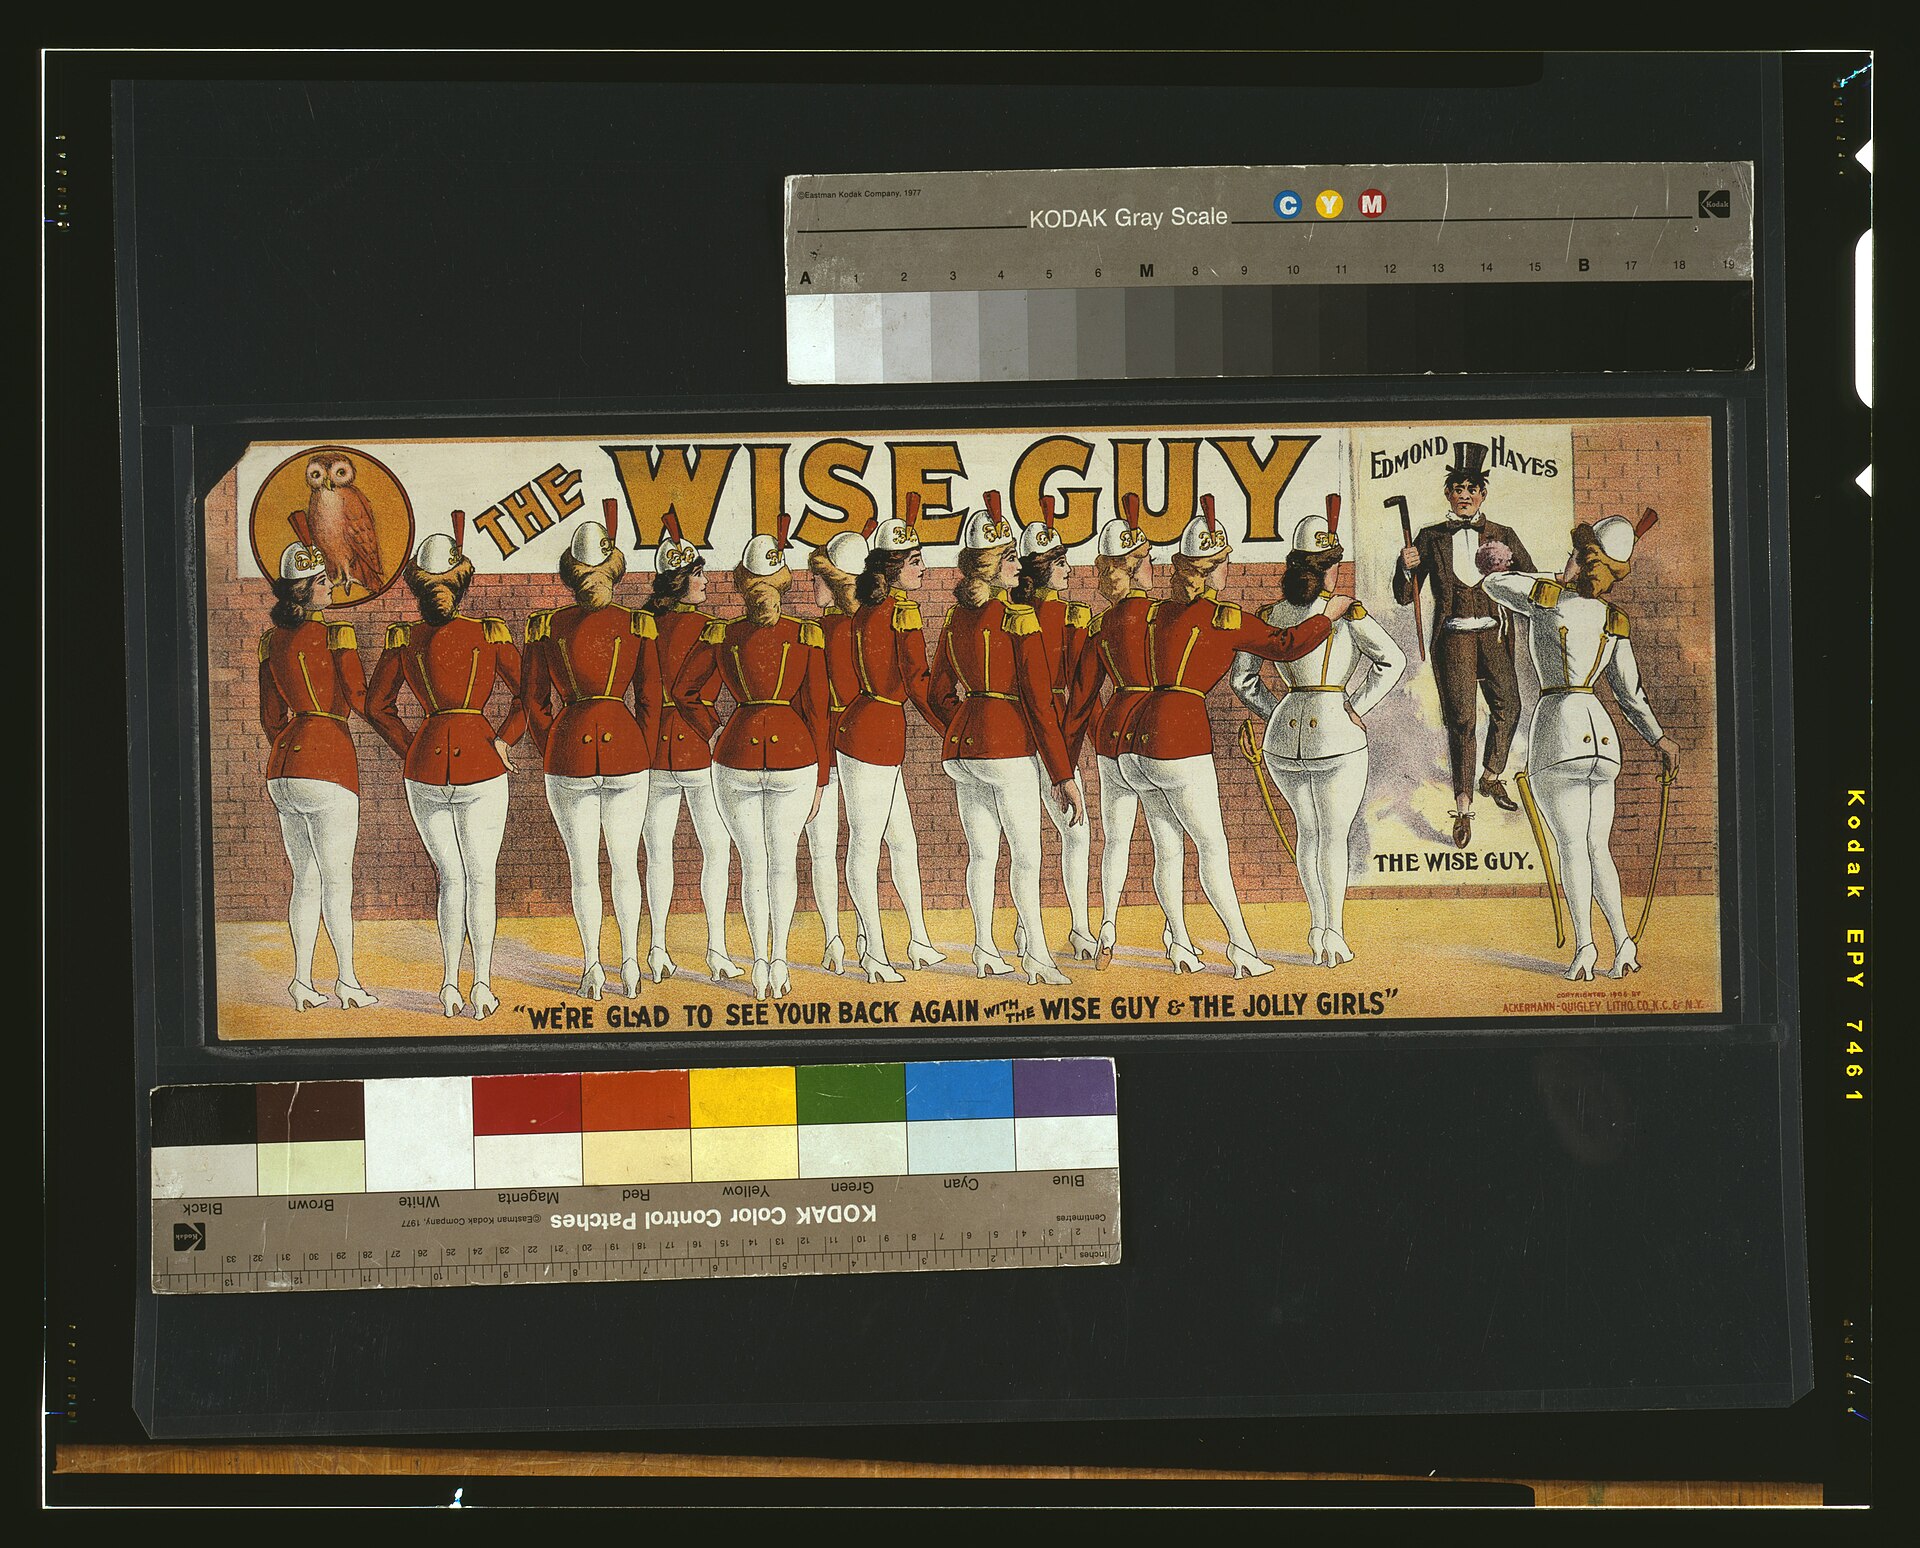
Task: Select the yellow color patch
Action: click(743, 1098)
